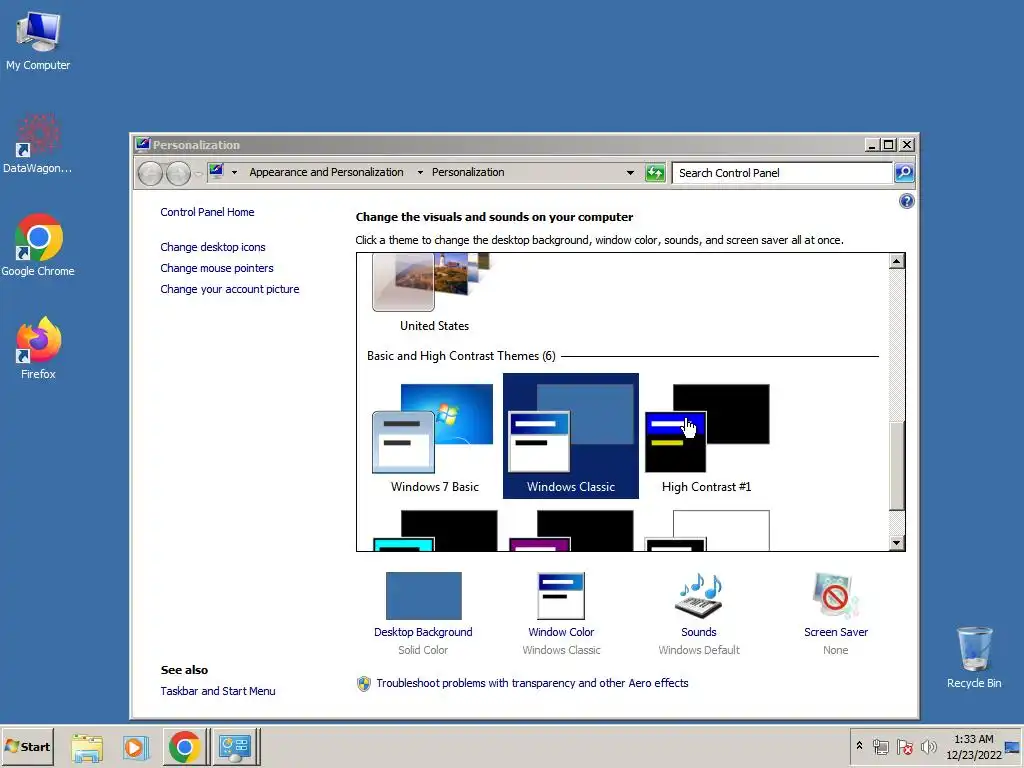Open Change mouse pointers link
1024x768 pixels.
[217, 268]
